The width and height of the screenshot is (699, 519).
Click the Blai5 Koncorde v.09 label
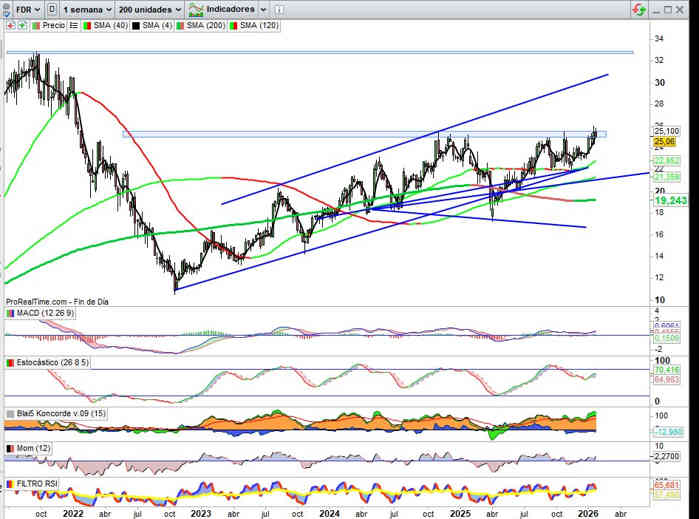pyautogui.click(x=56, y=412)
